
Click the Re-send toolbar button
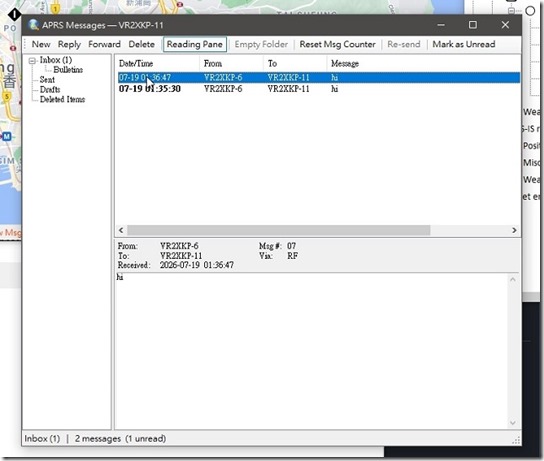click(404, 44)
